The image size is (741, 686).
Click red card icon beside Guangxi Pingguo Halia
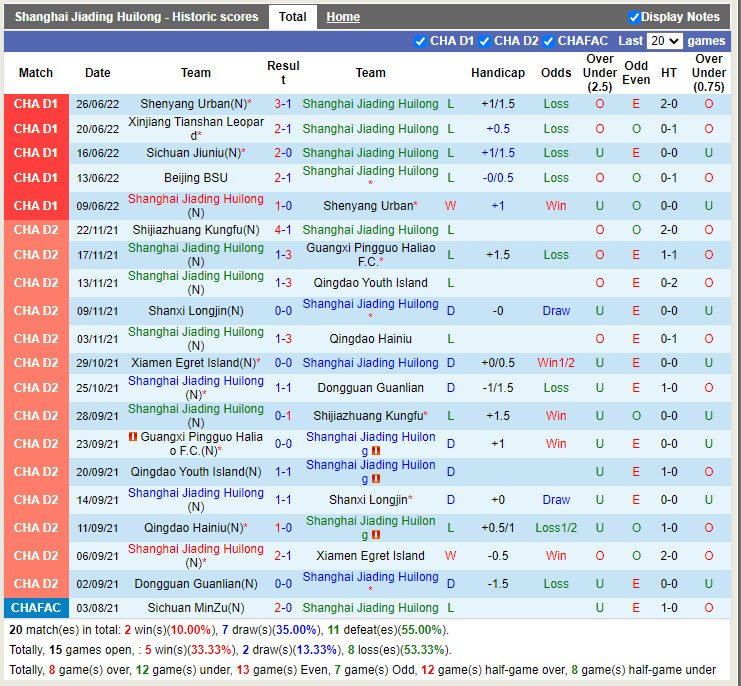pos(133,437)
